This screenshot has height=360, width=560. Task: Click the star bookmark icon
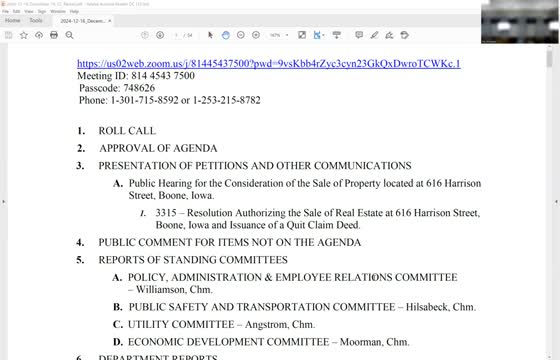click(24, 35)
